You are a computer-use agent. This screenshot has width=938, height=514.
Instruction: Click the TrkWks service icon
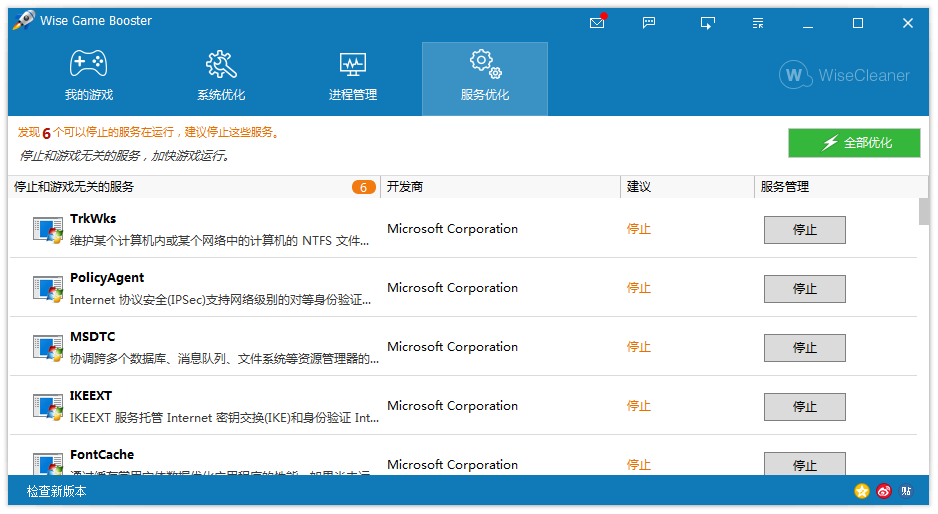point(48,230)
